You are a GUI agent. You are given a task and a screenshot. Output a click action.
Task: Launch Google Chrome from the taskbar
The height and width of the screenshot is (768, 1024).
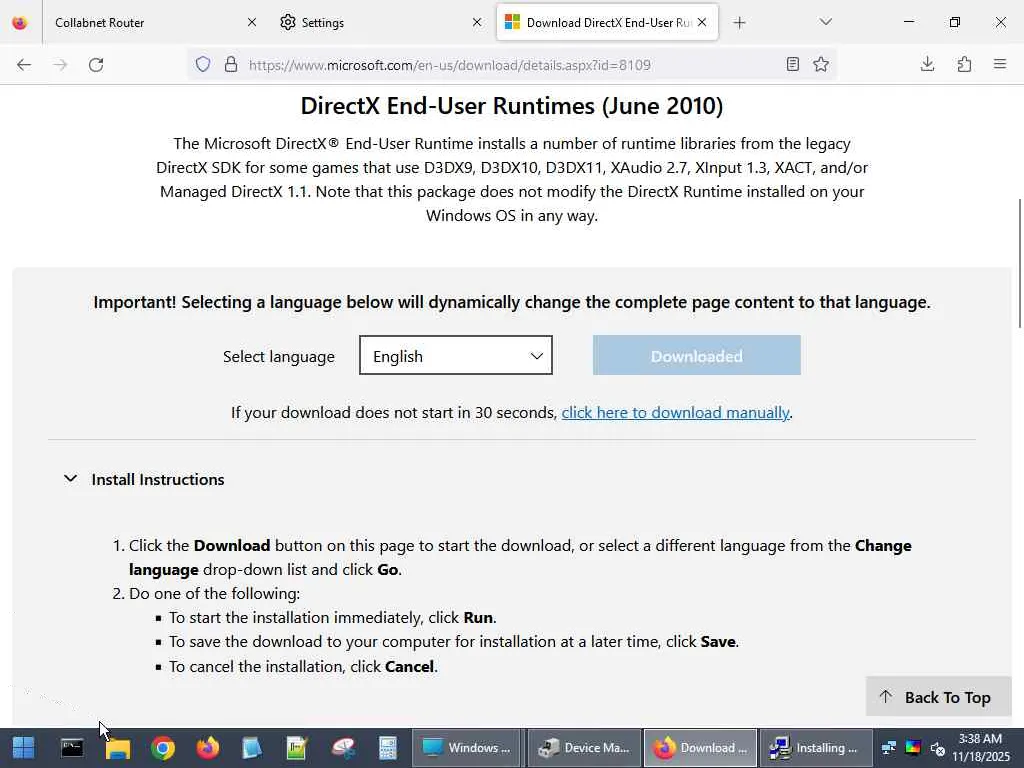pos(163,748)
